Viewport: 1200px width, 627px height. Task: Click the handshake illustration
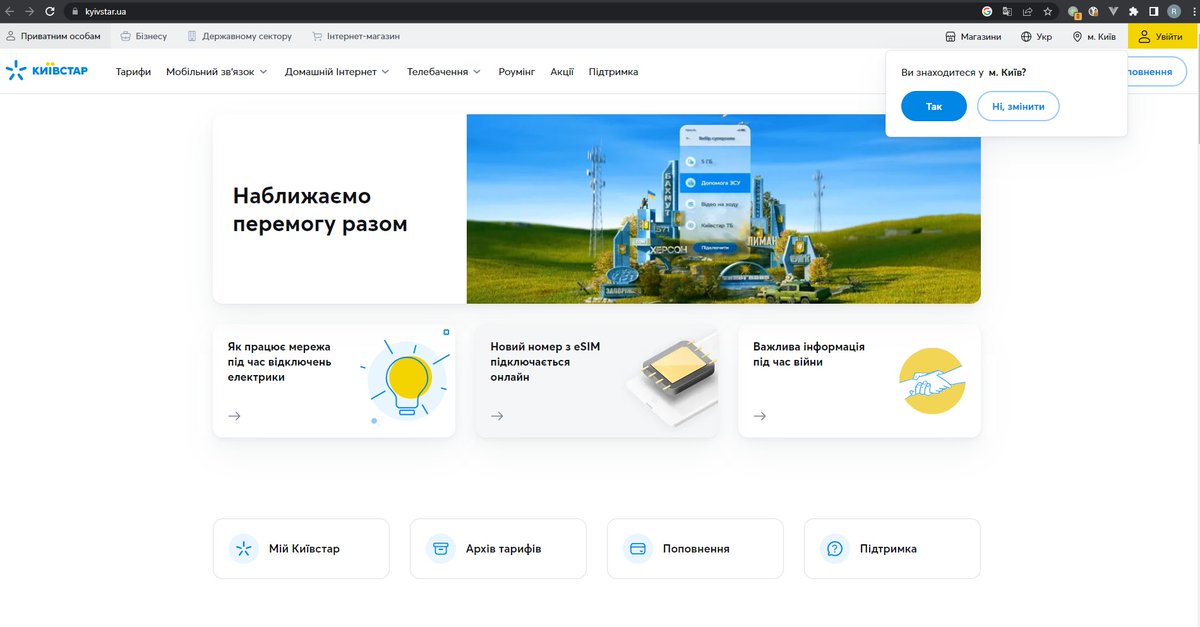(932, 381)
